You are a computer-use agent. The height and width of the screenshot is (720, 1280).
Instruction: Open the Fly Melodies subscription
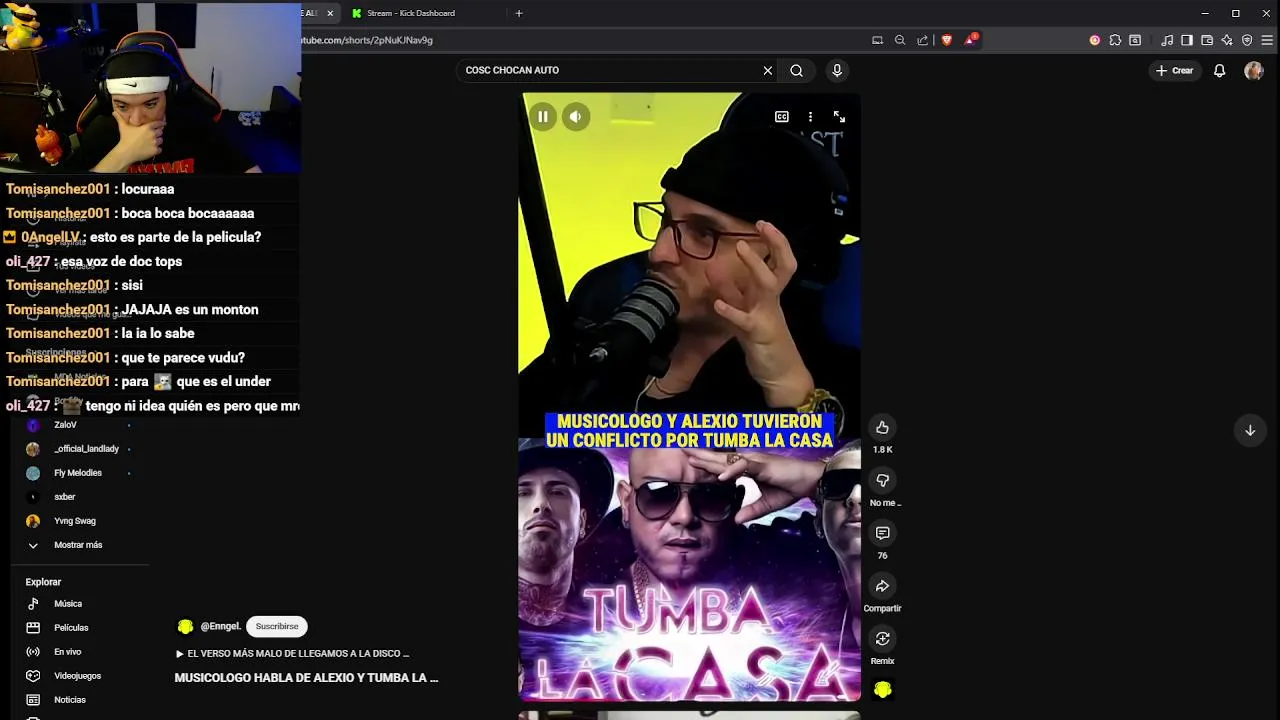point(78,473)
